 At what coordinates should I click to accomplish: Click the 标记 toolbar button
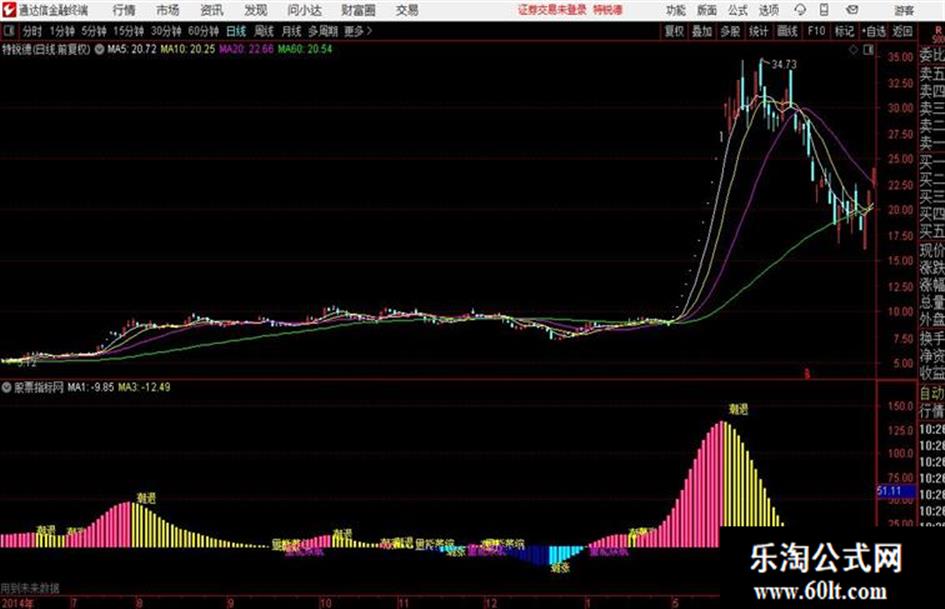click(844, 31)
